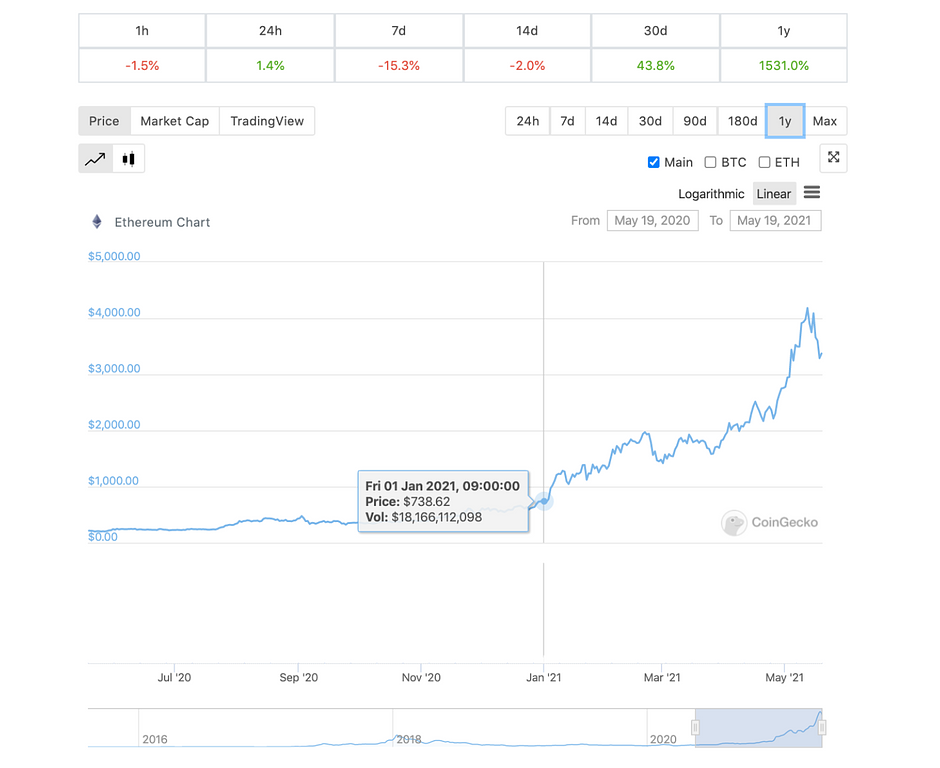Image resolution: width=940 pixels, height=768 pixels.
Task: Select the 90d time range
Action: (695, 121)
